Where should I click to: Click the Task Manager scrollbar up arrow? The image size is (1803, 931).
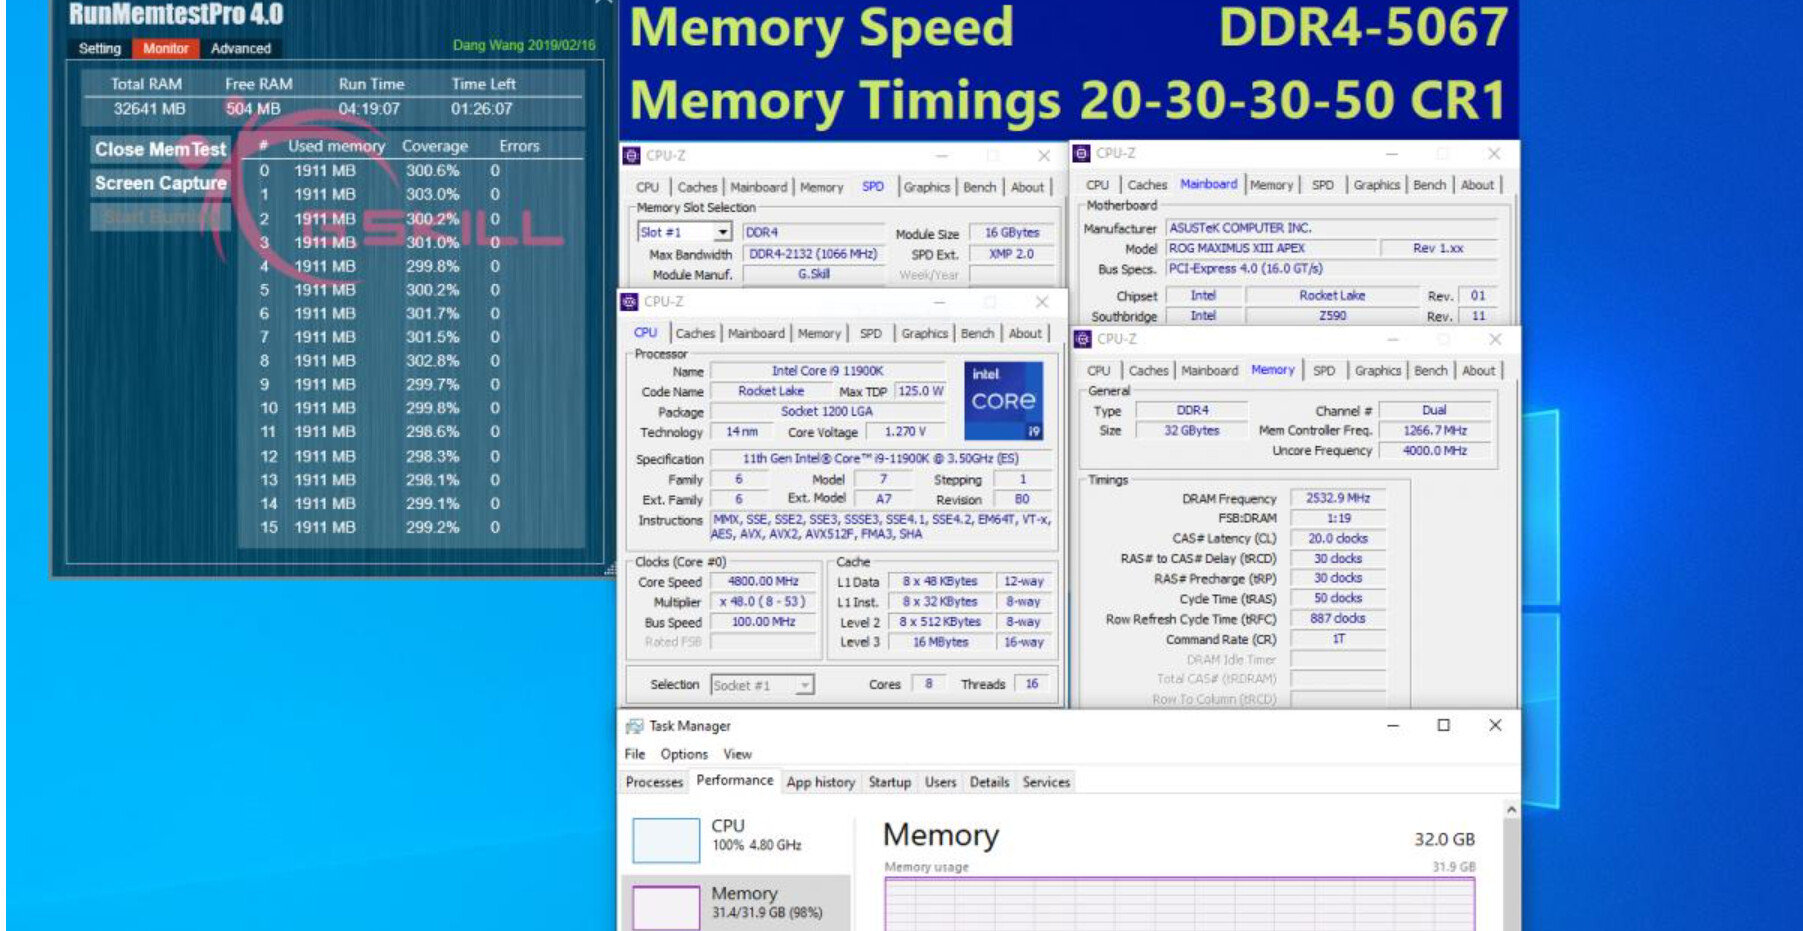pos(1511,809)
